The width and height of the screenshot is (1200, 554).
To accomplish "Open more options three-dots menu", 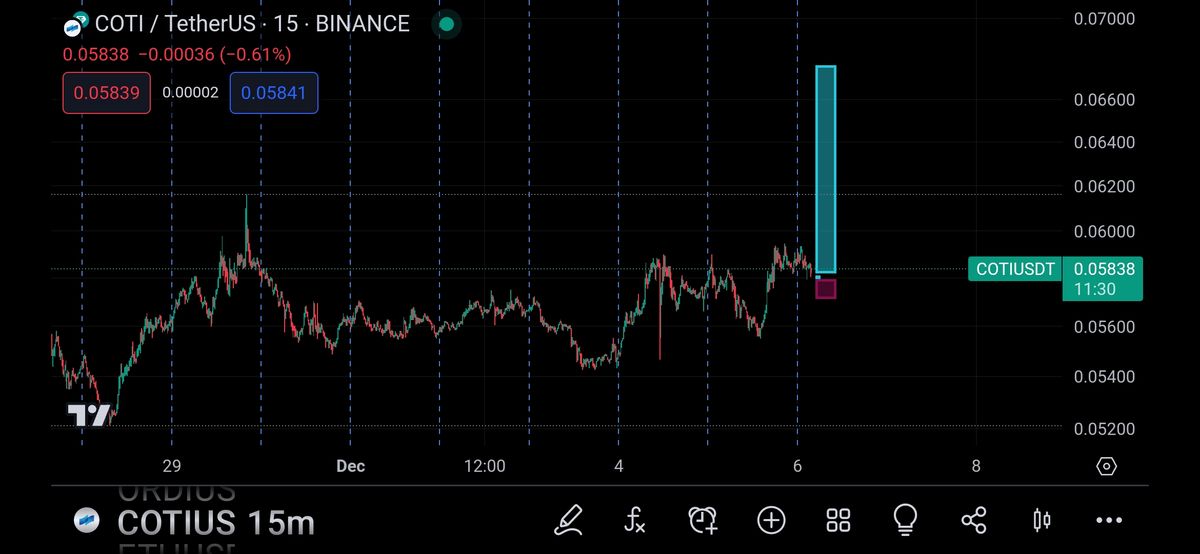I will click(1109, 520).
